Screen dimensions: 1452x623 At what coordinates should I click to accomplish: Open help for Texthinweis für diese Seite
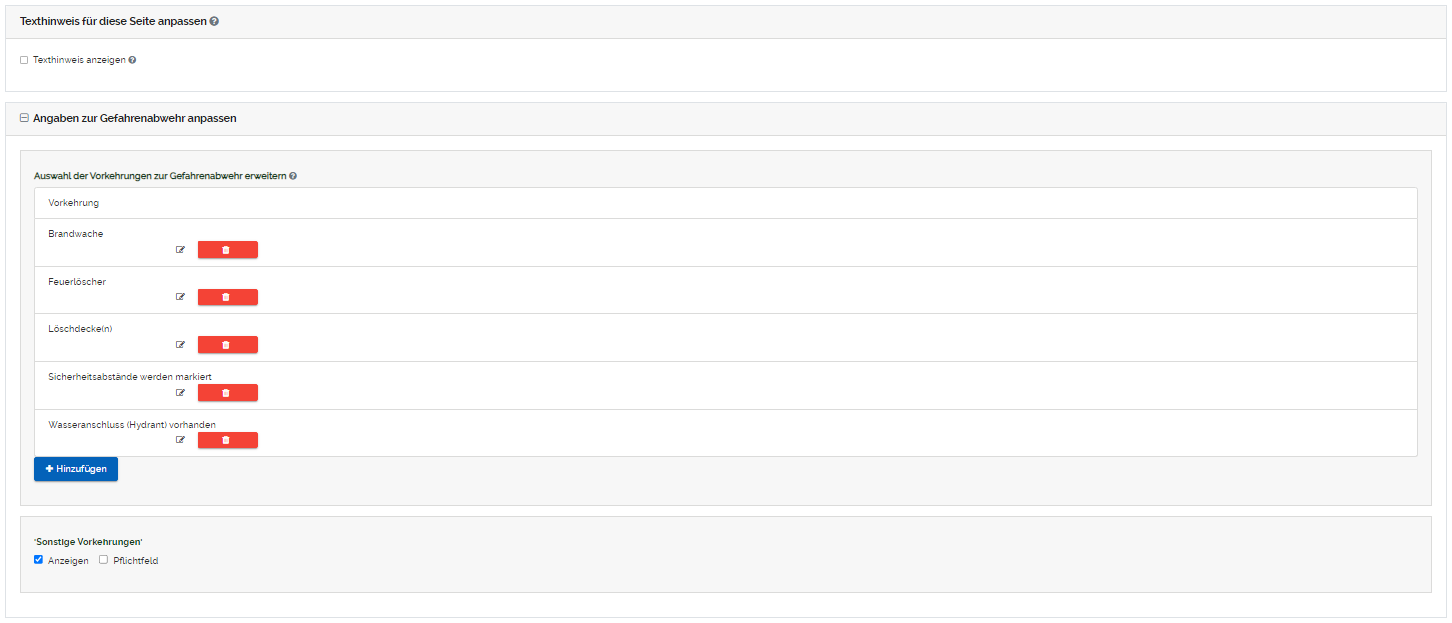(214, 21)
